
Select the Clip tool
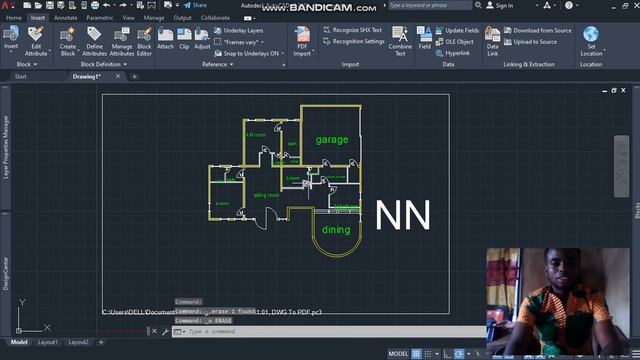coord(184,38)
